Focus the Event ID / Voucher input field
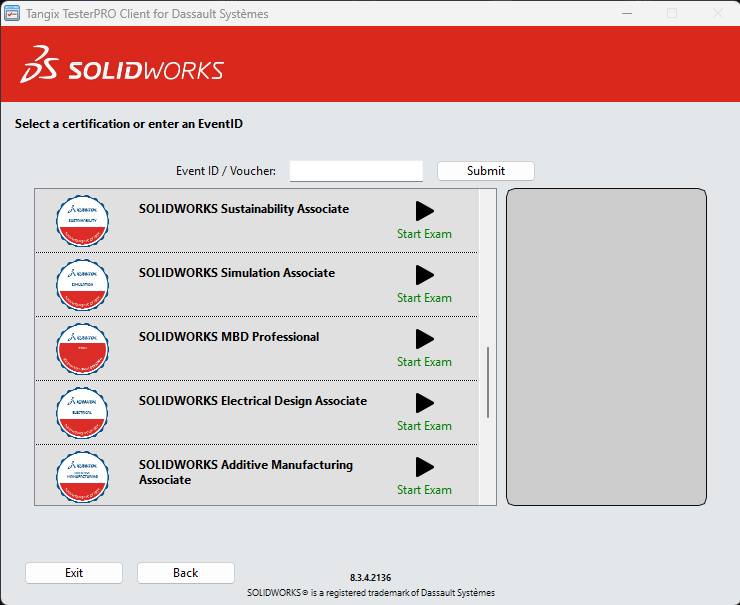This screenshot has height=605, width=740. point(356,171)
